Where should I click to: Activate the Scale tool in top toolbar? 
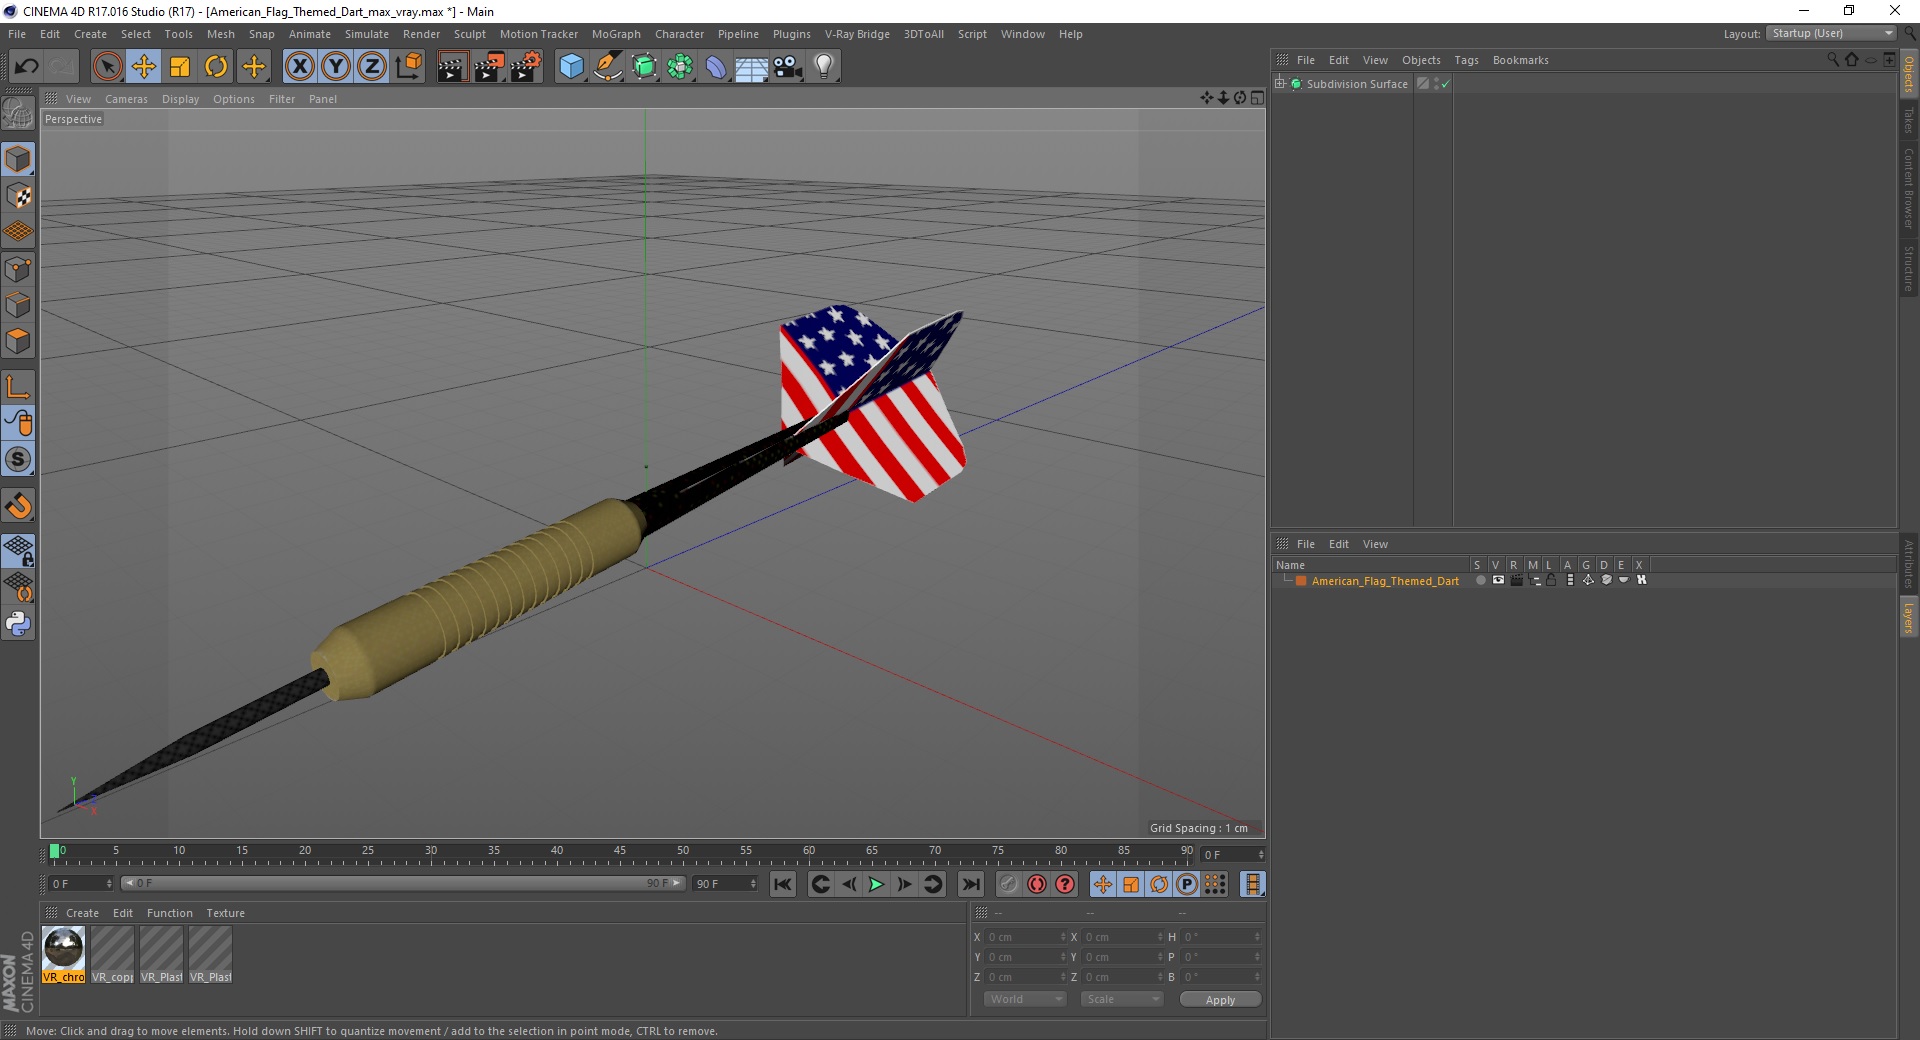click(180, 67)
